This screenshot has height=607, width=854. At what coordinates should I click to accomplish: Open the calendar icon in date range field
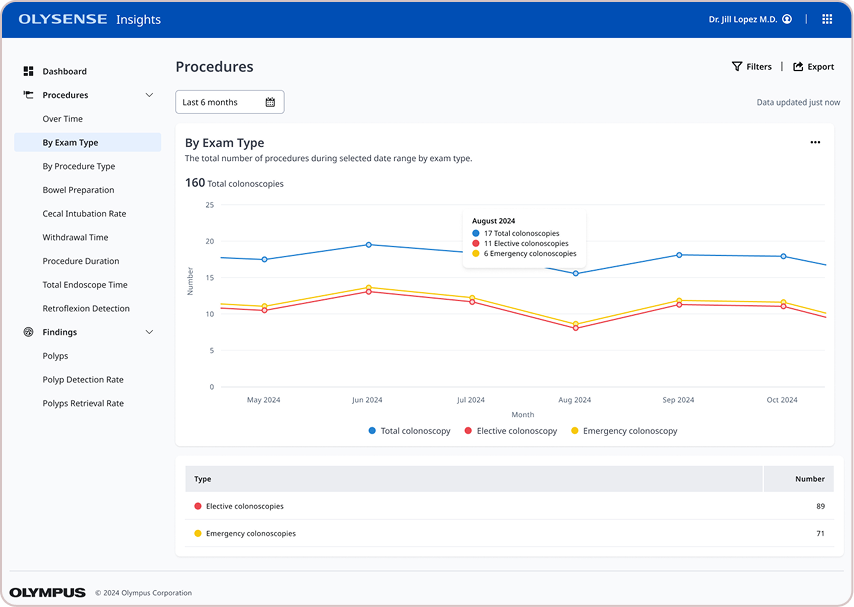(270, 102)
